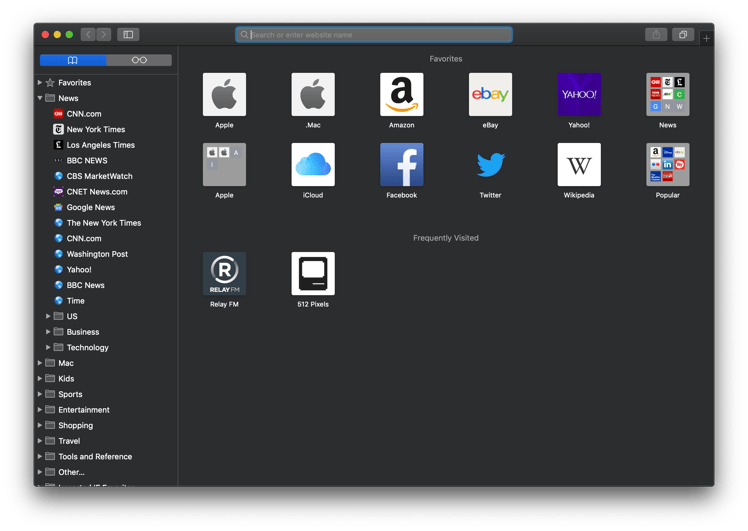This screenshot has height=531, width=748.
Task: Show all tabs overview button
Action: (x=683, y=34)
